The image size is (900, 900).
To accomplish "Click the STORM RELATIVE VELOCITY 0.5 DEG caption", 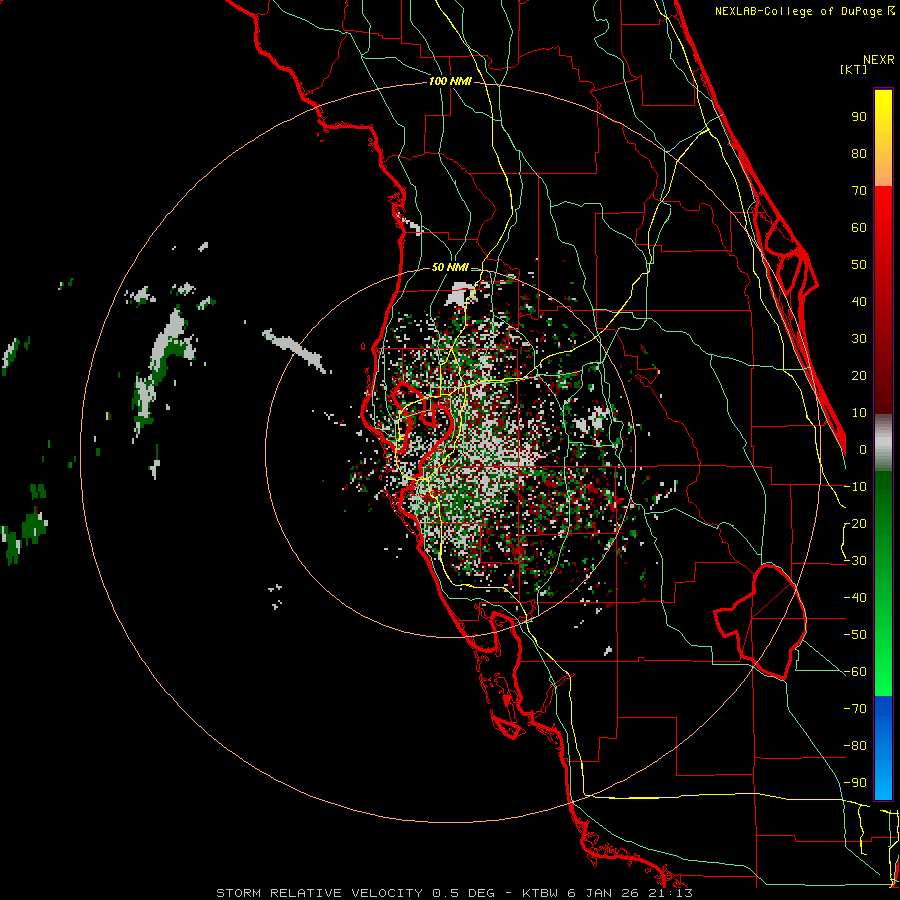I will [x=355, y=893].
